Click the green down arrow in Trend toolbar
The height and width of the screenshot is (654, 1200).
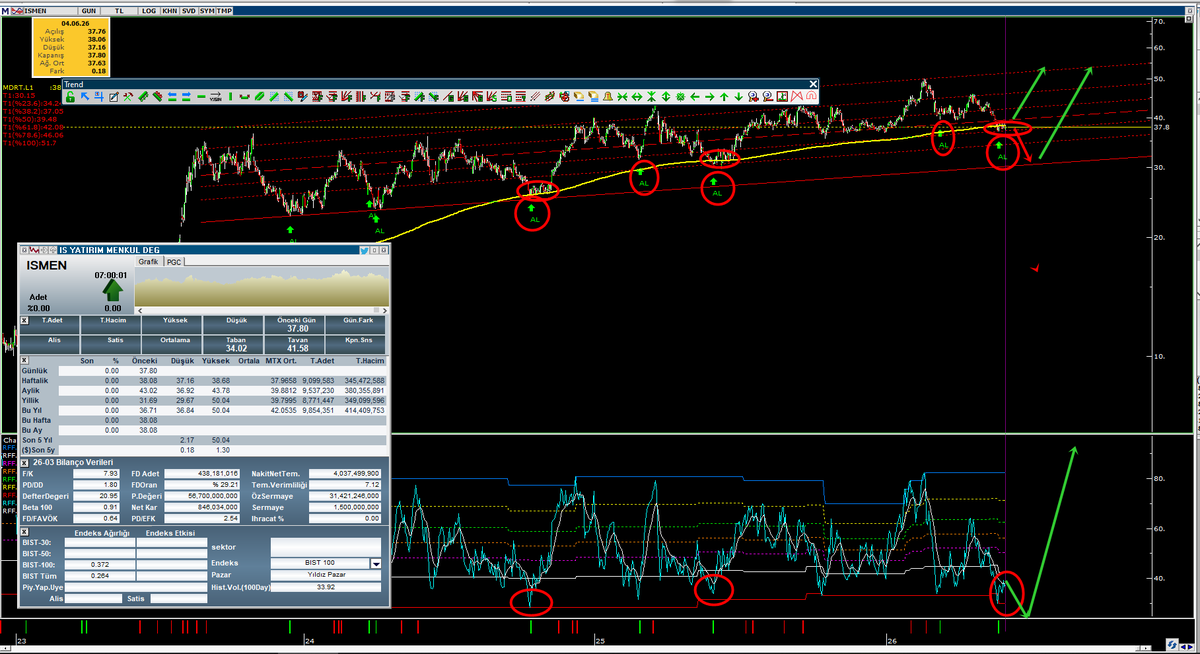click(738, 97)
